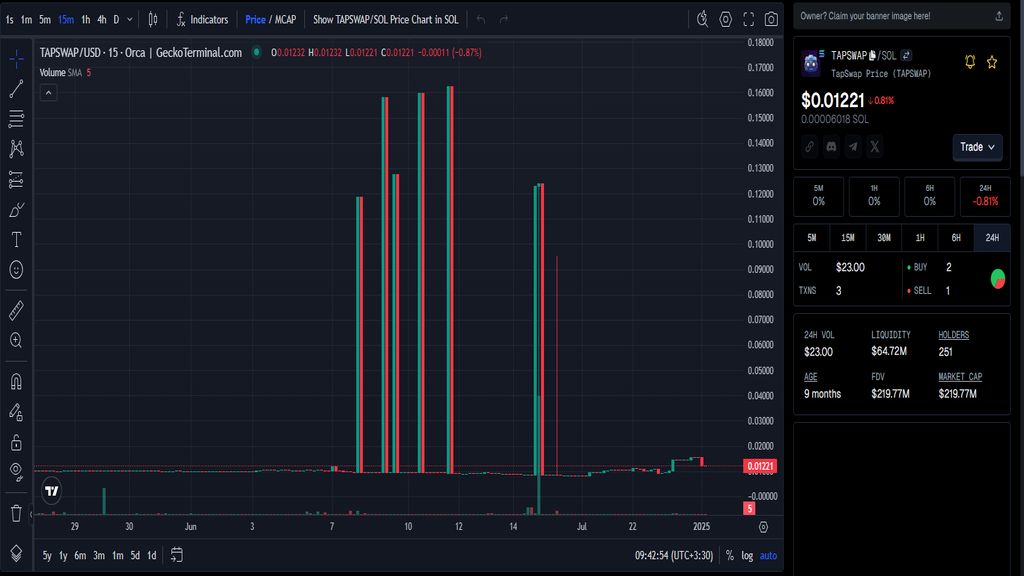Enter fullscreen chart mode
This screenshot has width=1024, height=576.
click(x=749, y=19)
